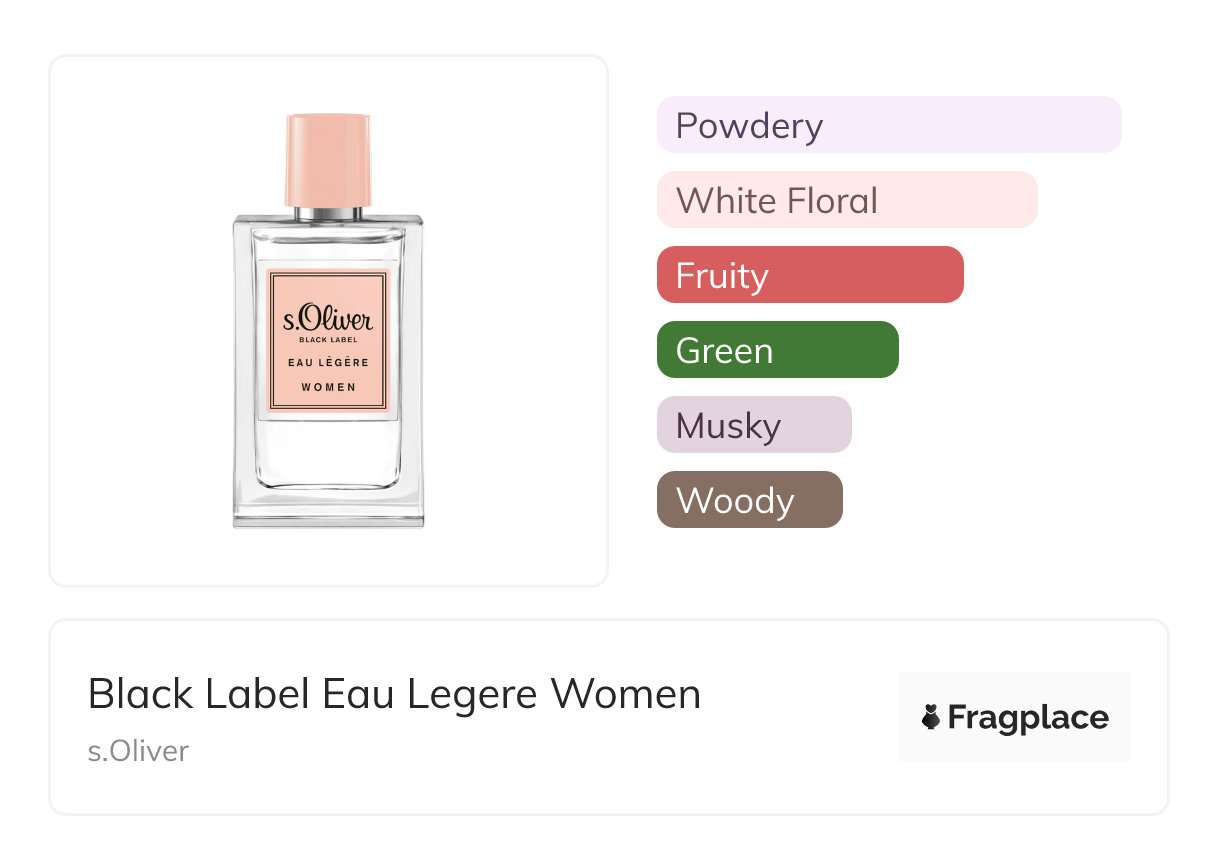Click the Green accord bar

[777, 350]
